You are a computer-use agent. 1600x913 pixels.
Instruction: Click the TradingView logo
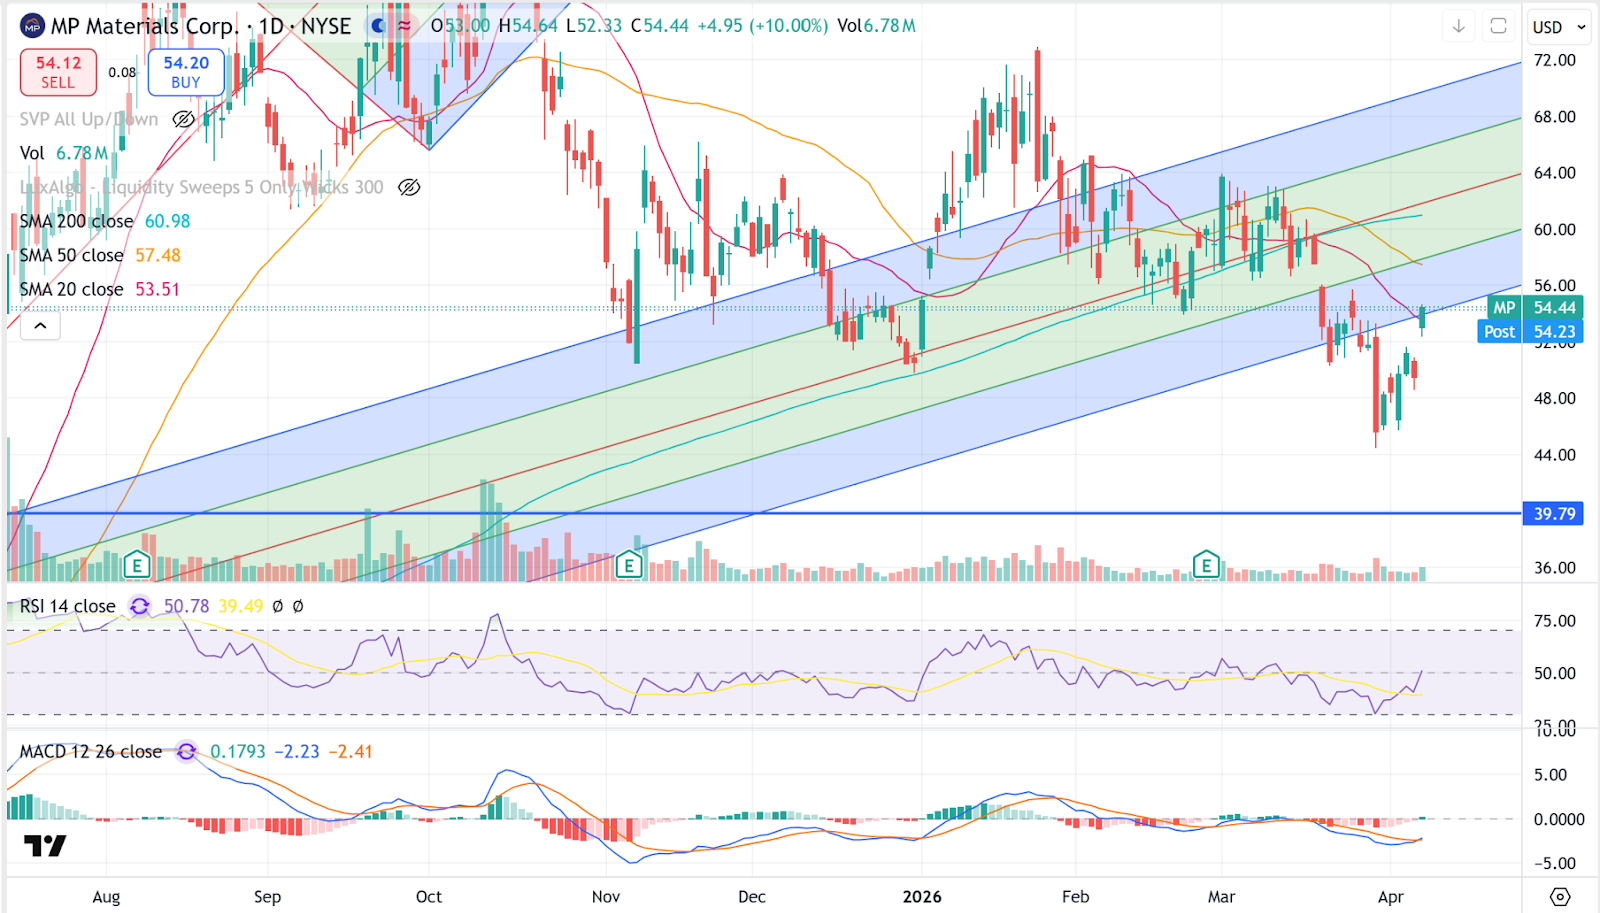point(45,846)
